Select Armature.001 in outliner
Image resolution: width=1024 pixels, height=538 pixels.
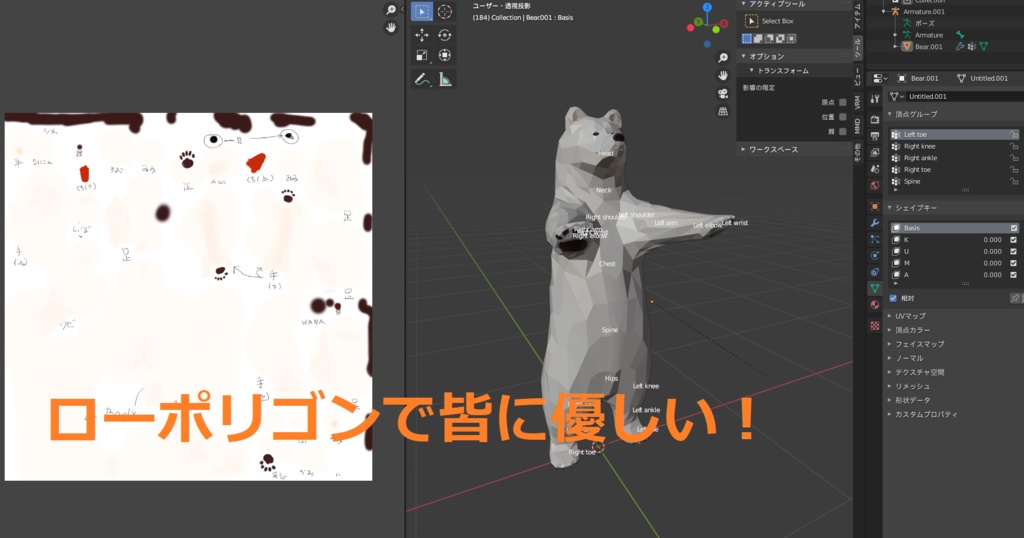pos(923,12)
